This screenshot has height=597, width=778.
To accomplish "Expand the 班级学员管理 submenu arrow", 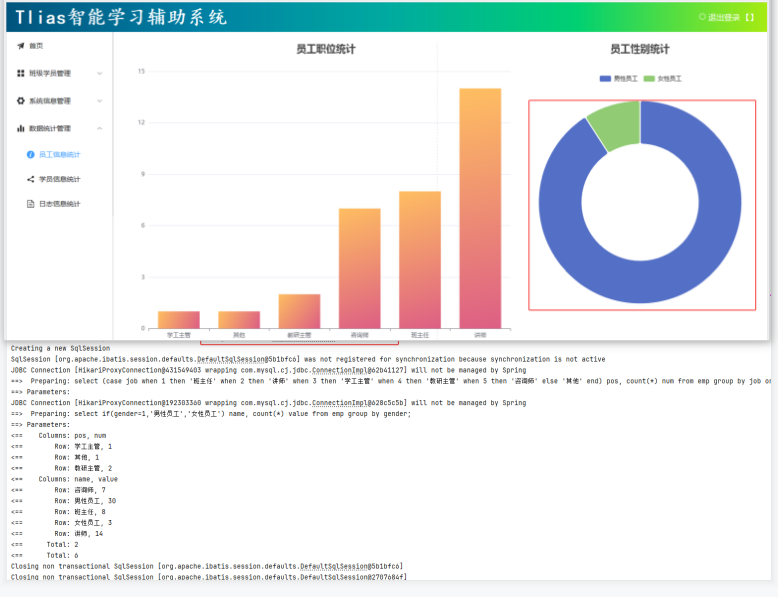I will click(x=99, y=73).
